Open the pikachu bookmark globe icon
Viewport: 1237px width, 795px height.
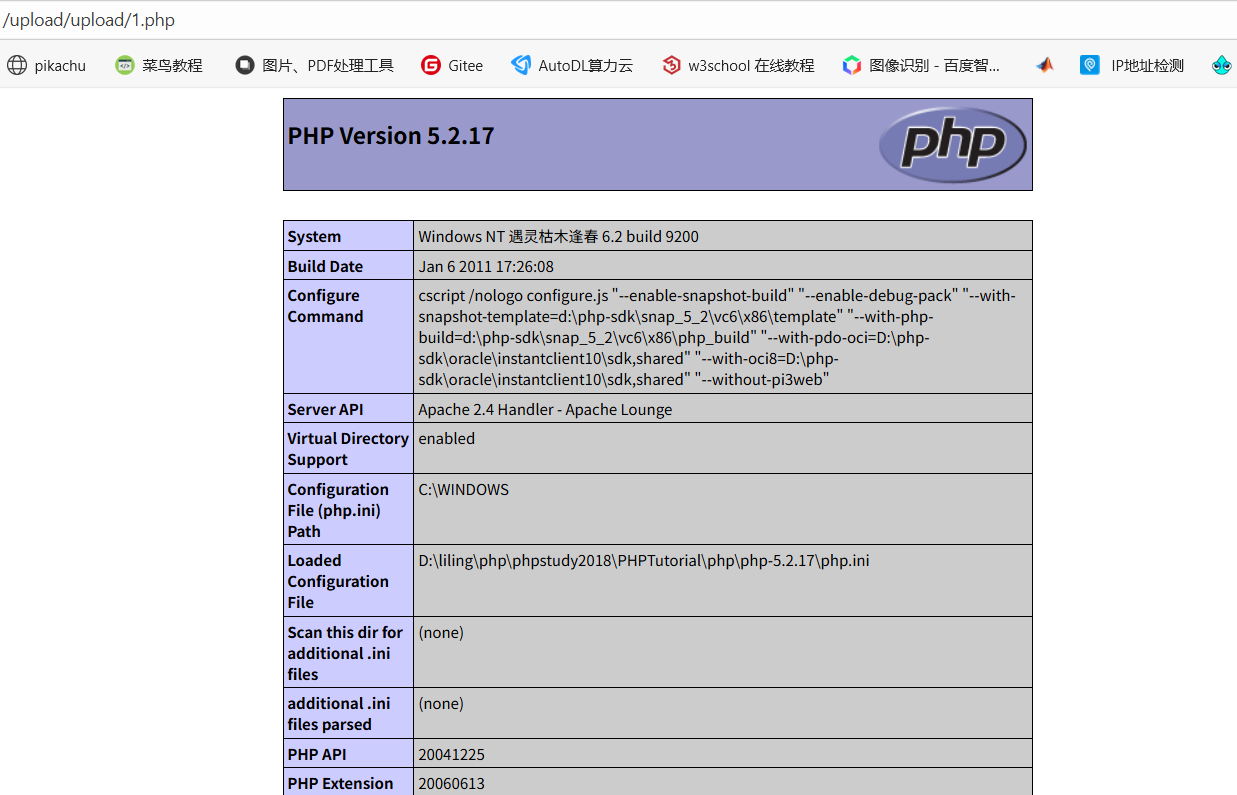click(x=17, y=65)
